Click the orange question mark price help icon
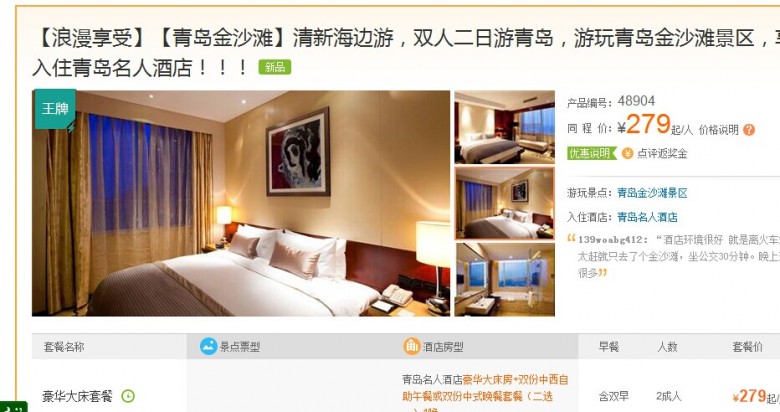This screenshot has height=412, width=780. click(x=749, y=130)
